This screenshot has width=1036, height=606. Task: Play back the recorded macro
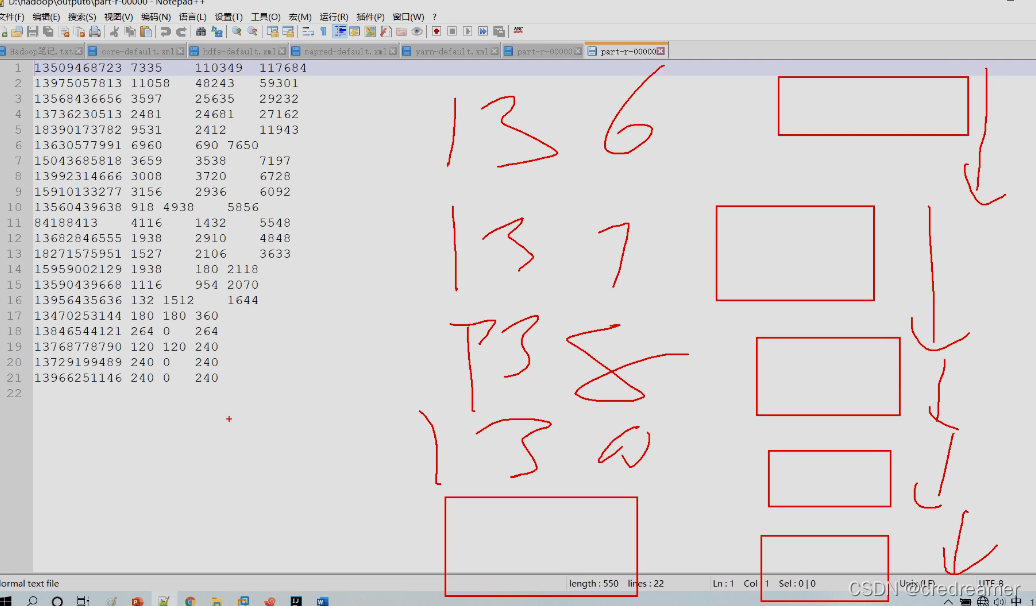tap(468, 31)
